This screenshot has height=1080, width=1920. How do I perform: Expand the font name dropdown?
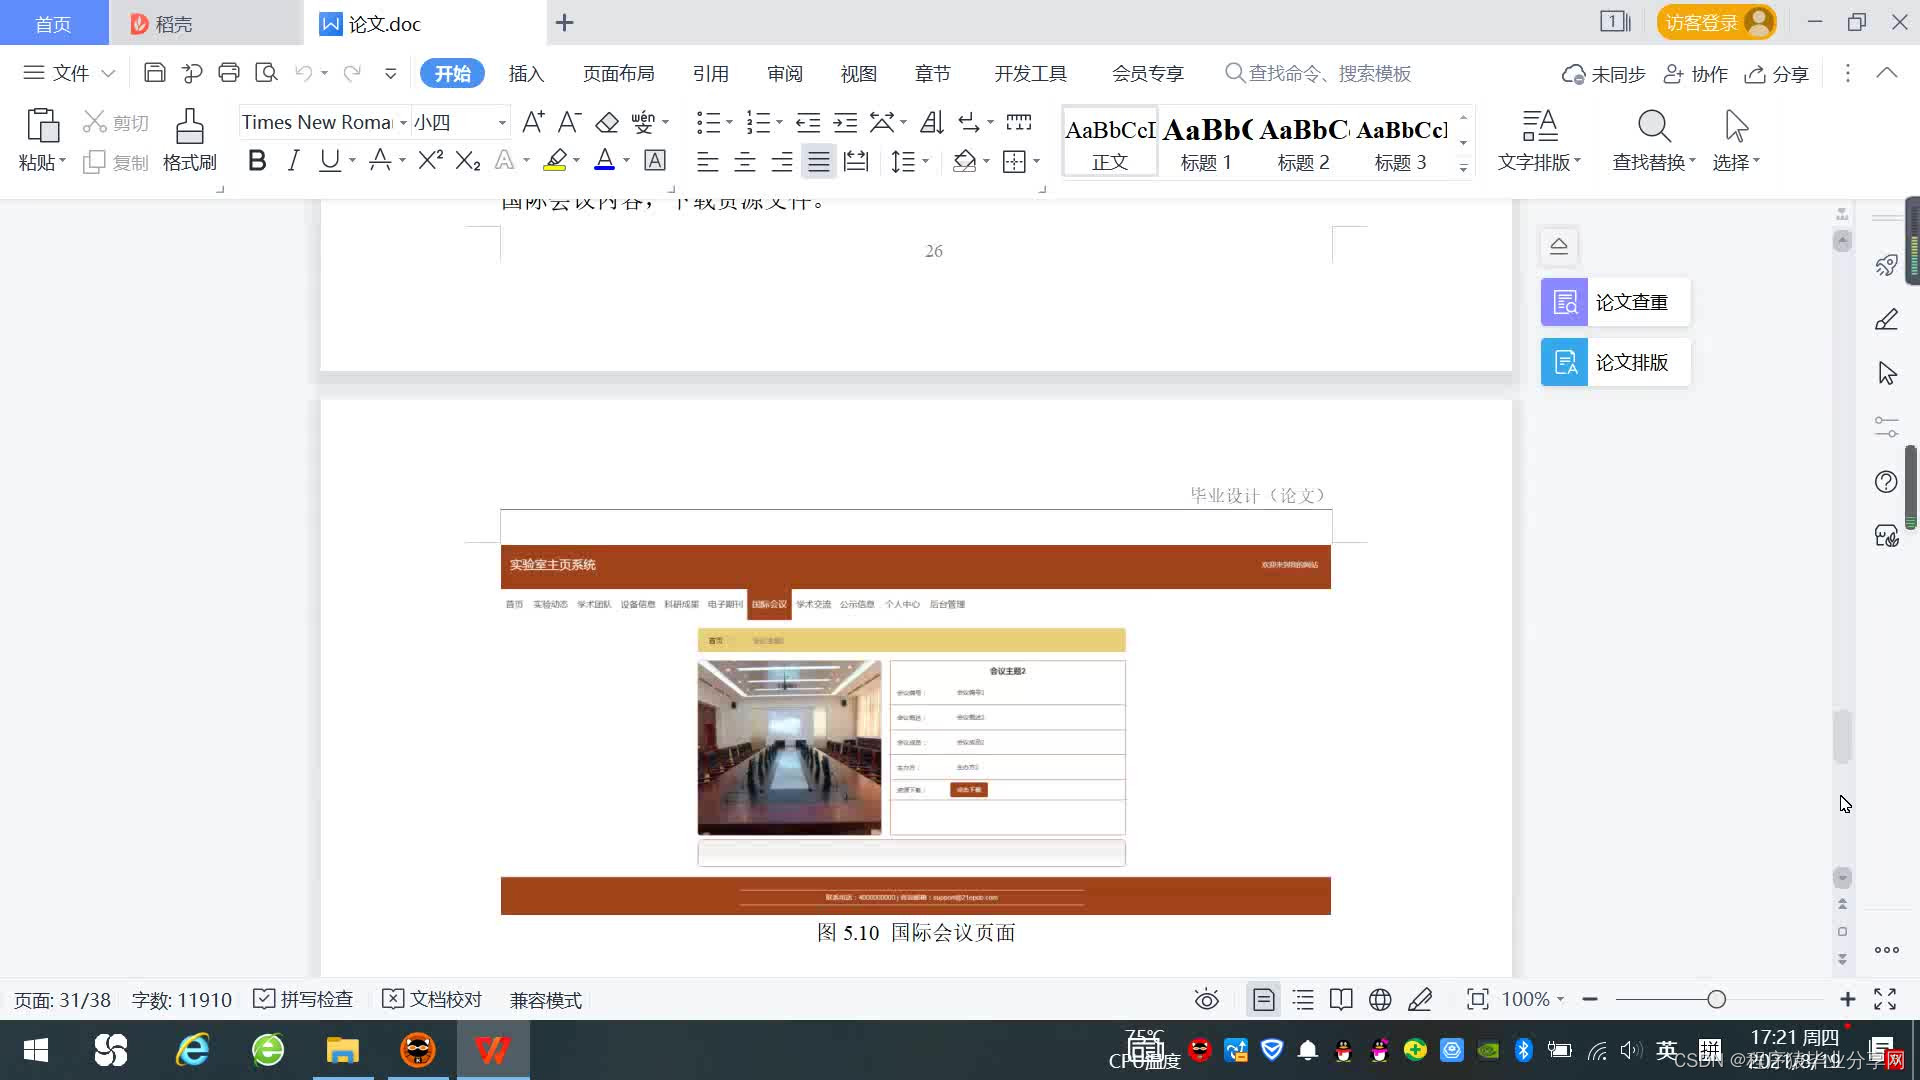[x=403, y=123]
